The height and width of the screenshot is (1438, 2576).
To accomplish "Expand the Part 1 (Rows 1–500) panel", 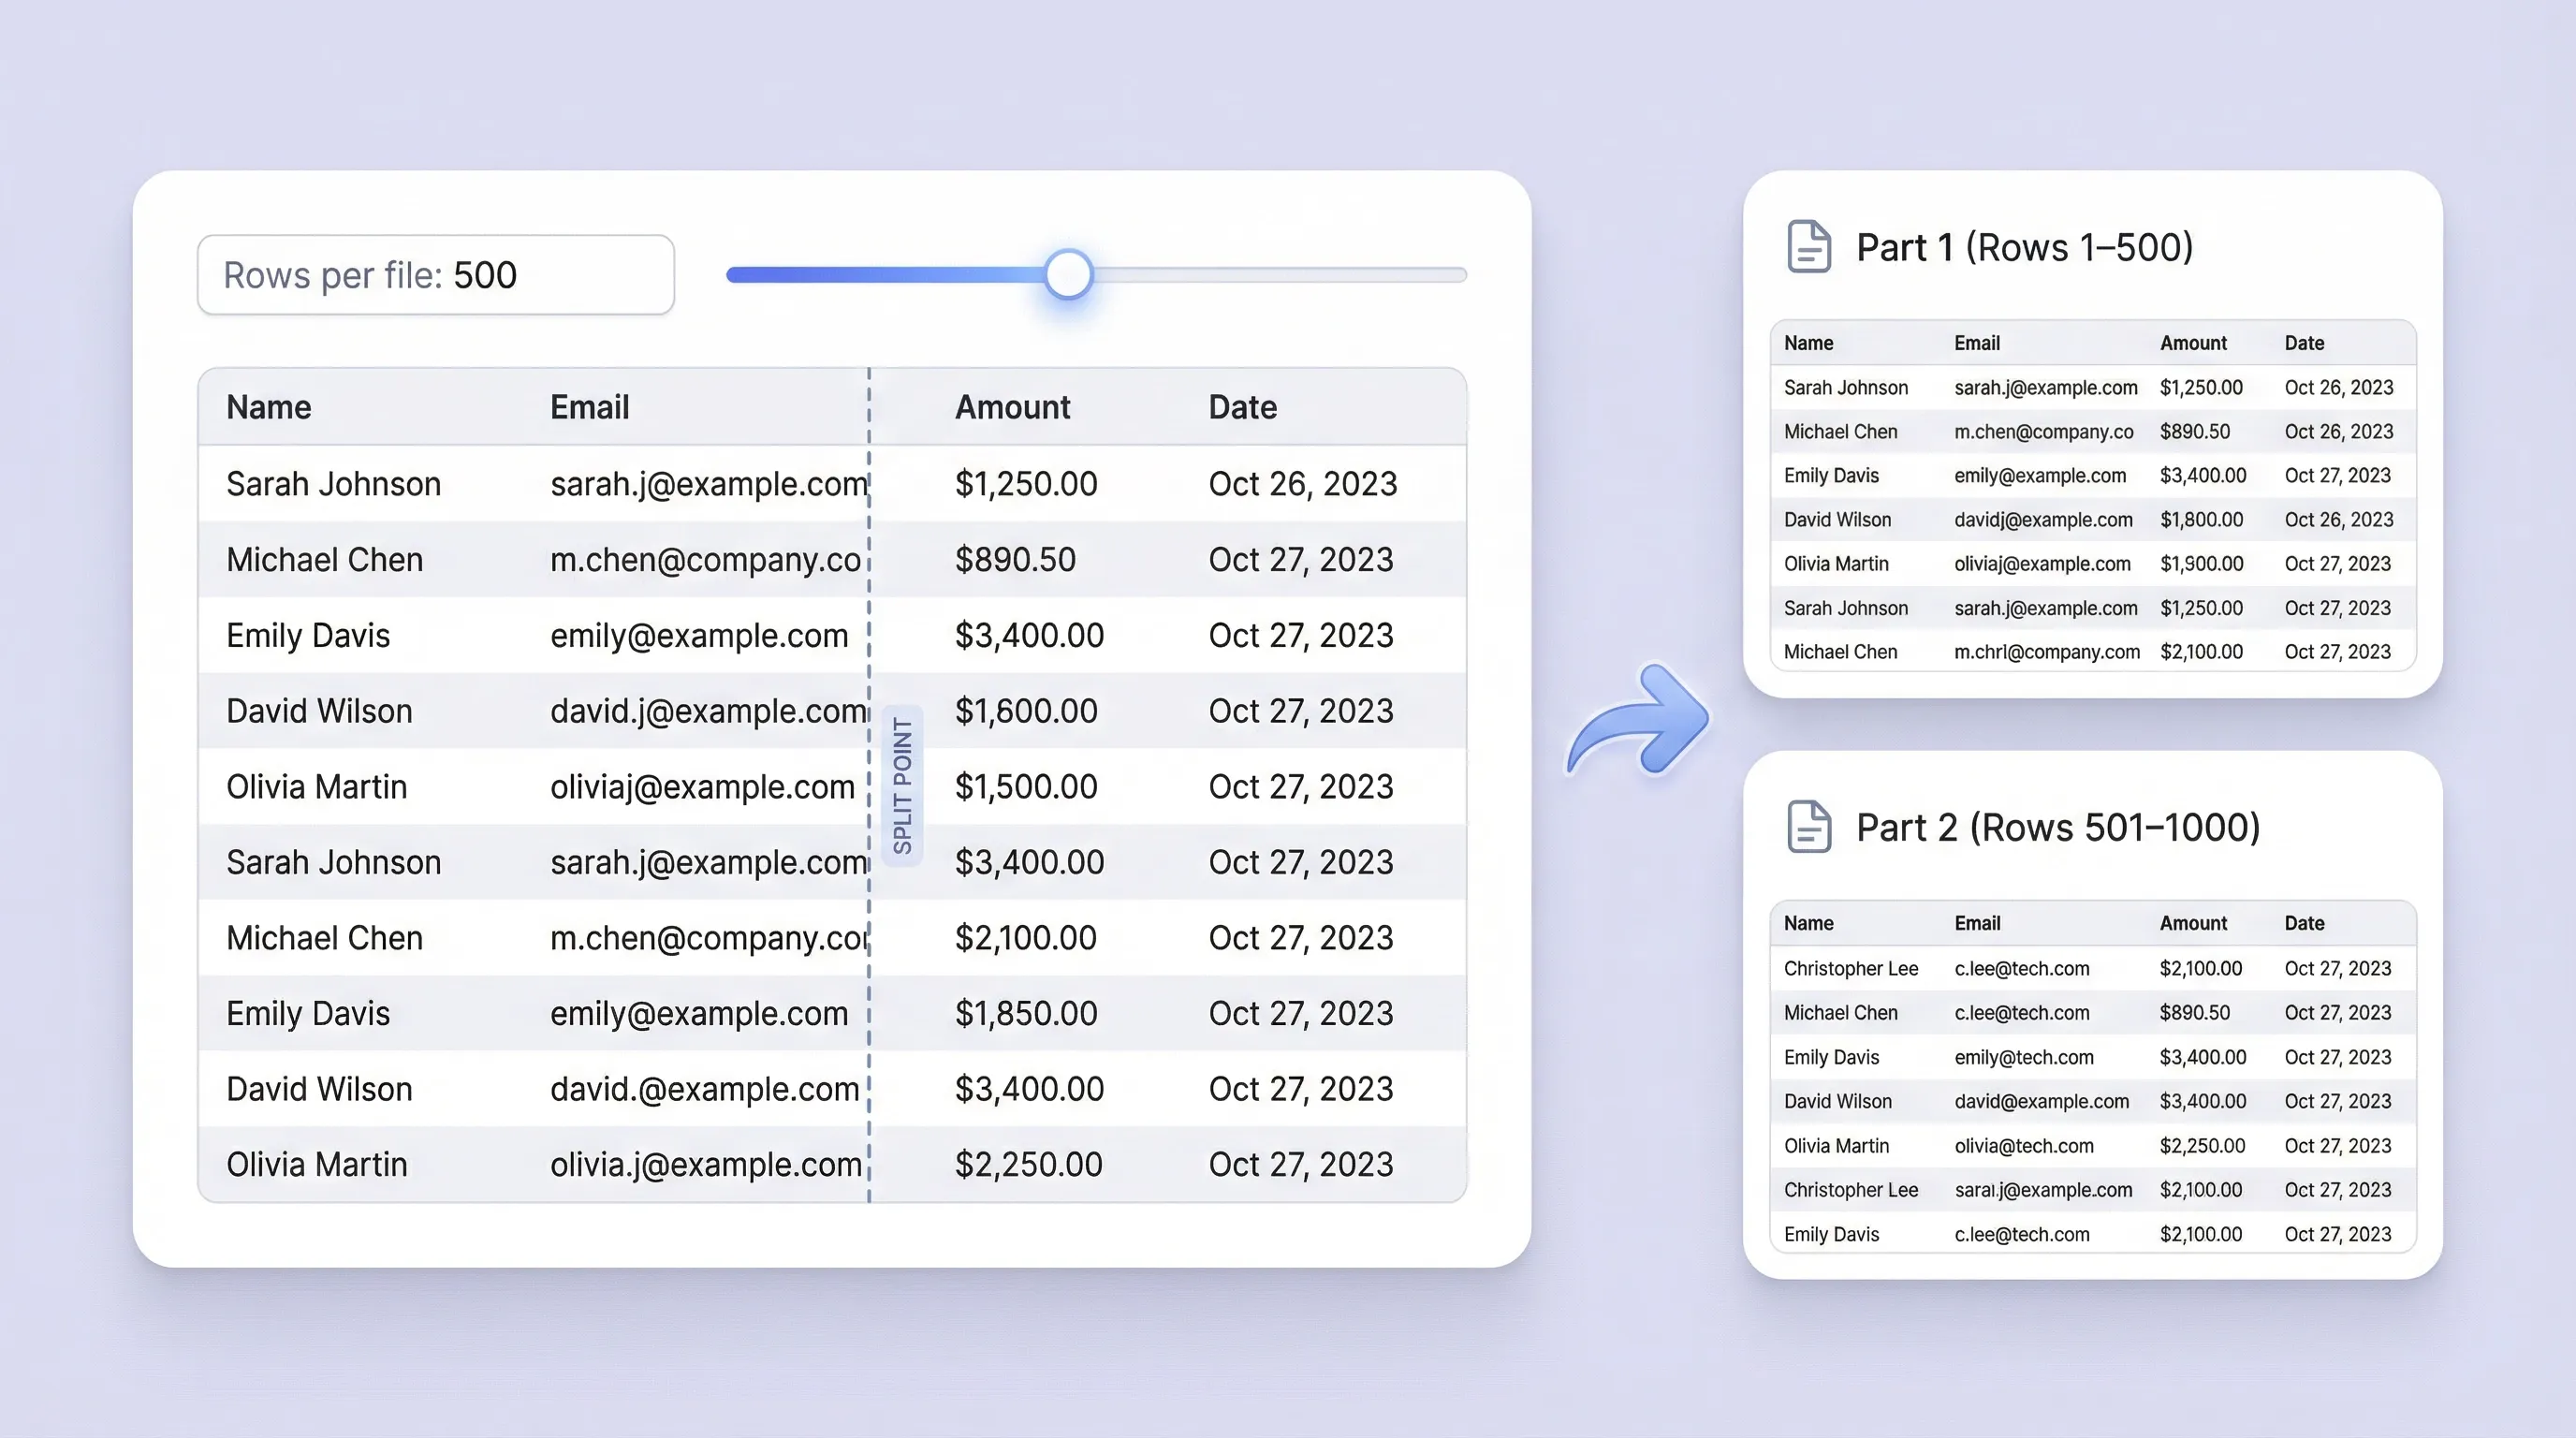I will (2024, 247).
